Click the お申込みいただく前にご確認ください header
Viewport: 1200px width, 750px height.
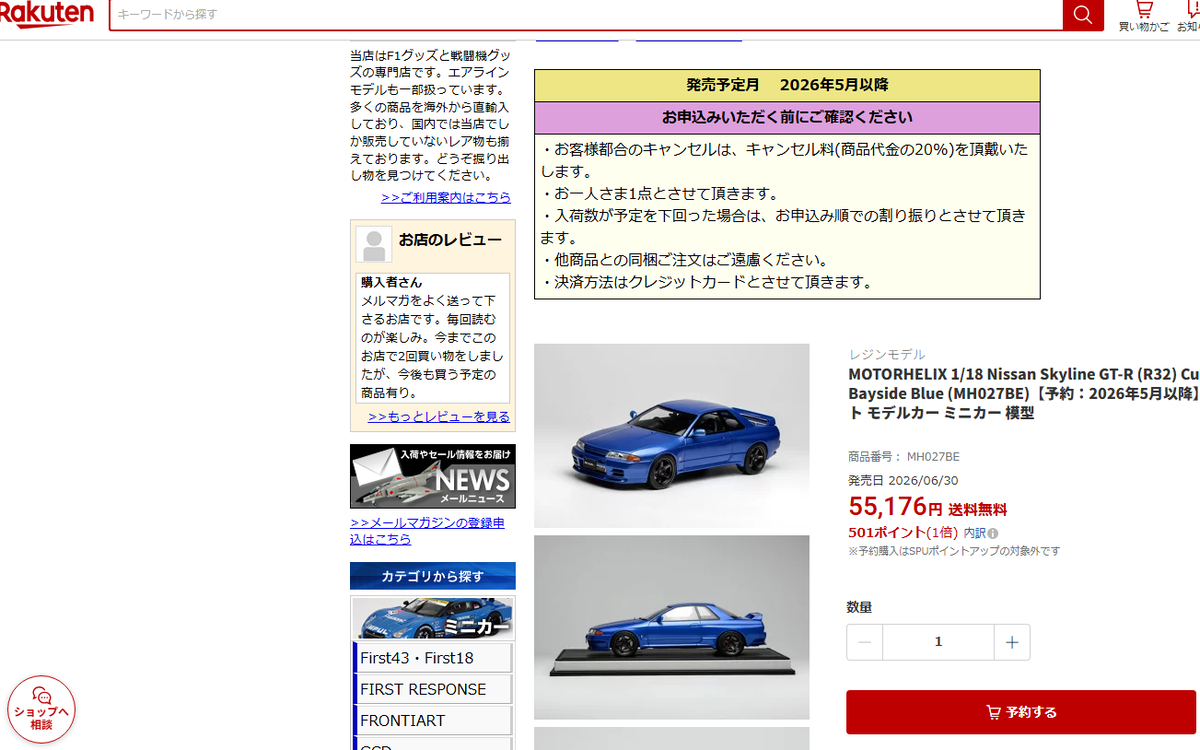pyautogui.click(x=787, y=117)
